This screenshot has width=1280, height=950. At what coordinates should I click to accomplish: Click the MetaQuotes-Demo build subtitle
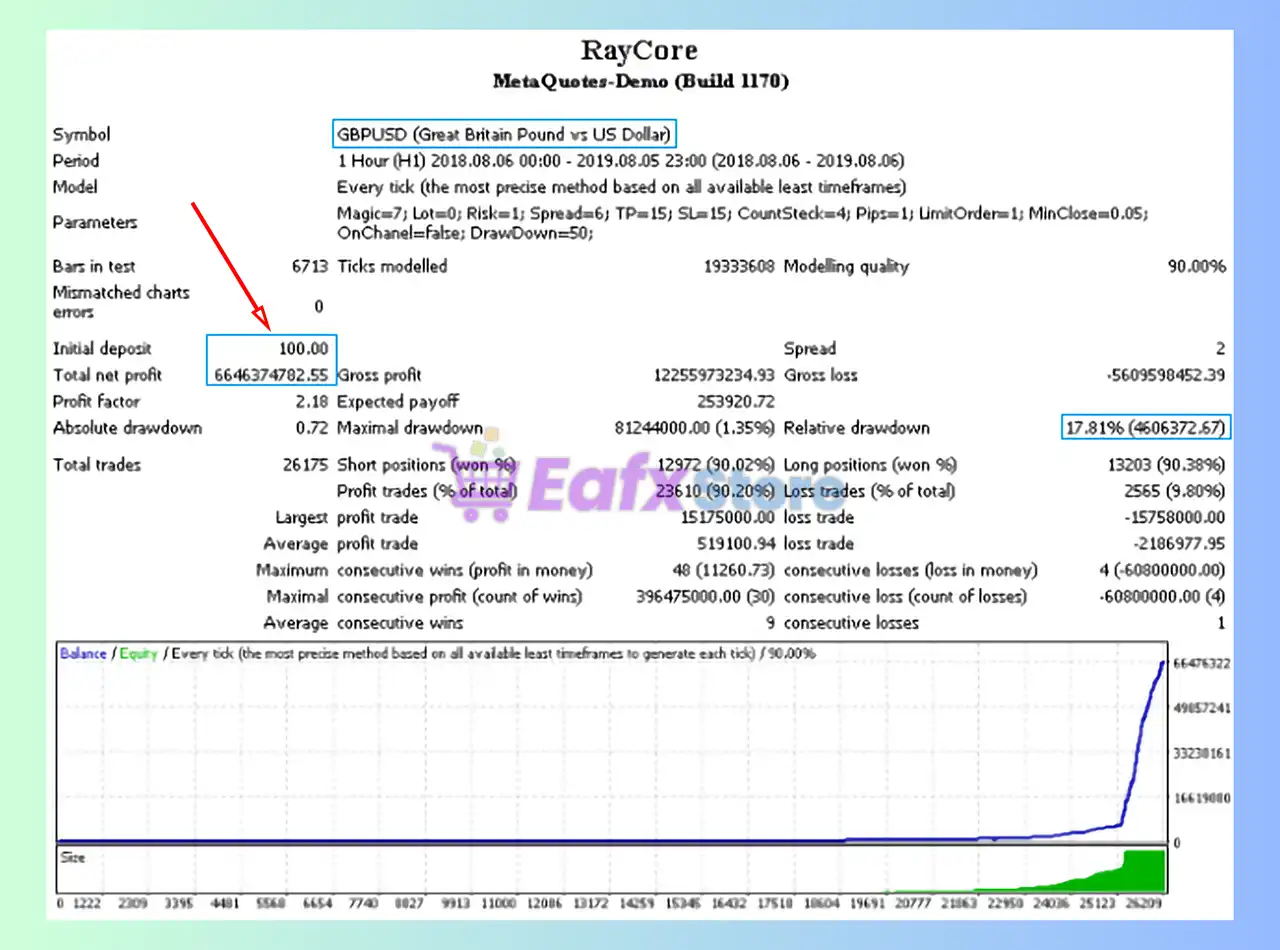[640, 81]
